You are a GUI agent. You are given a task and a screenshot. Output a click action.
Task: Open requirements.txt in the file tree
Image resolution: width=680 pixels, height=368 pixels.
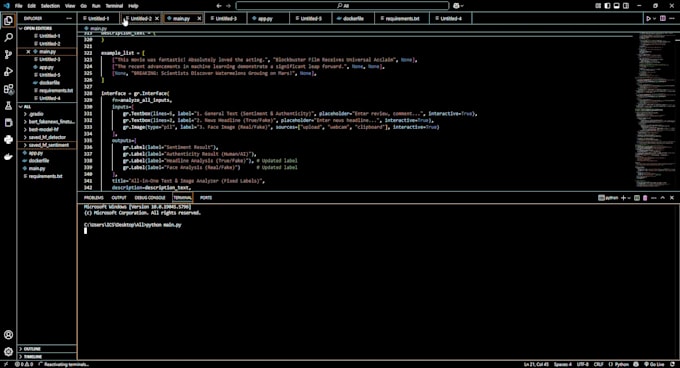(x=47, y=176)
